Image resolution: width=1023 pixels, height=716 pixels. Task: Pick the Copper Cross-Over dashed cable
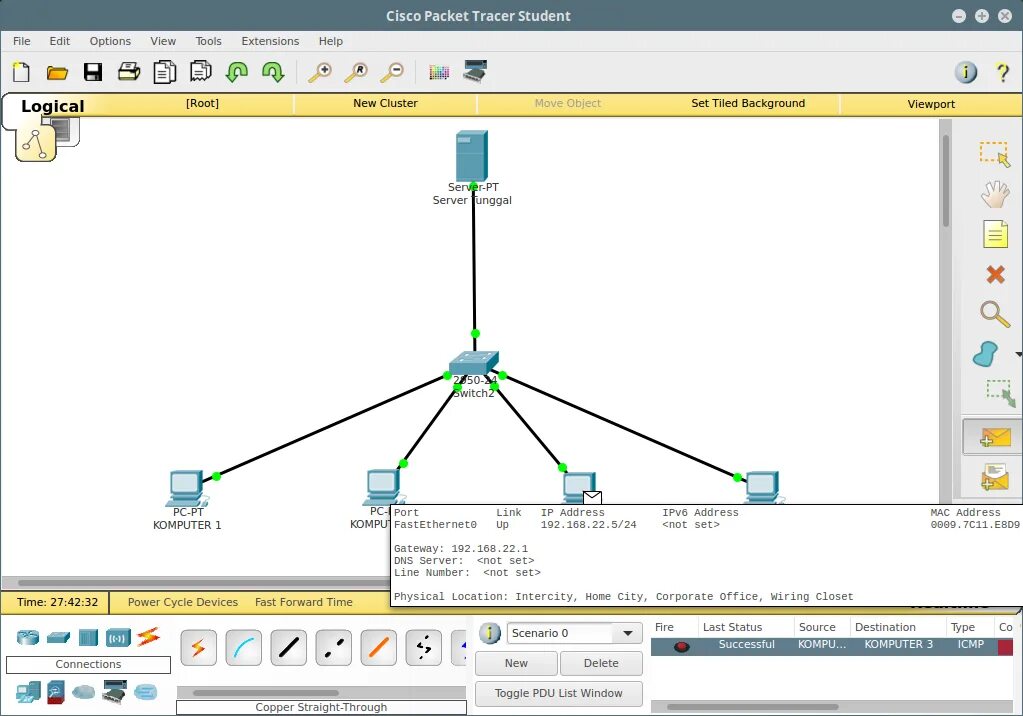(333, 647)
